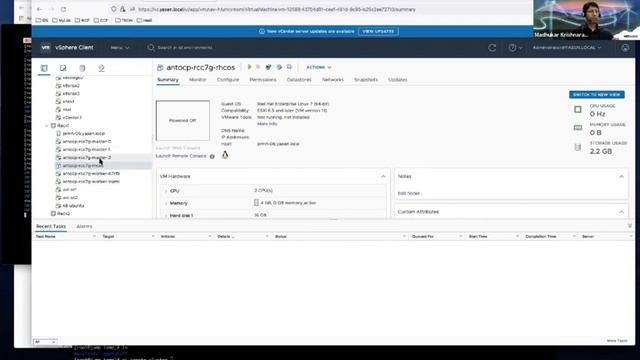Click the storage usage icon

[578, 147]
